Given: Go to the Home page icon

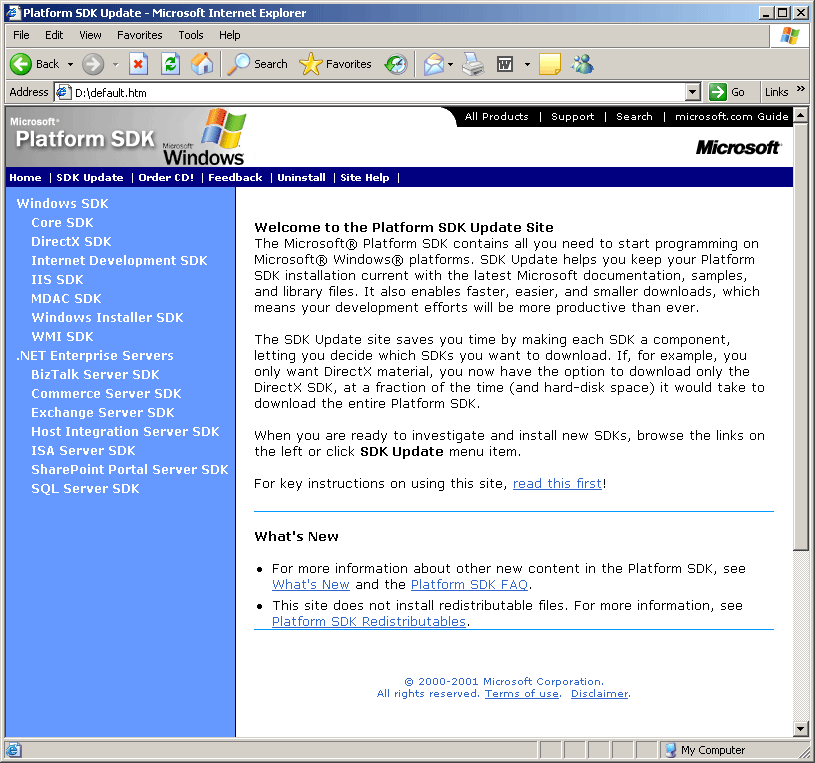Looking at the screenshot, I should click(x=202, y=64).
